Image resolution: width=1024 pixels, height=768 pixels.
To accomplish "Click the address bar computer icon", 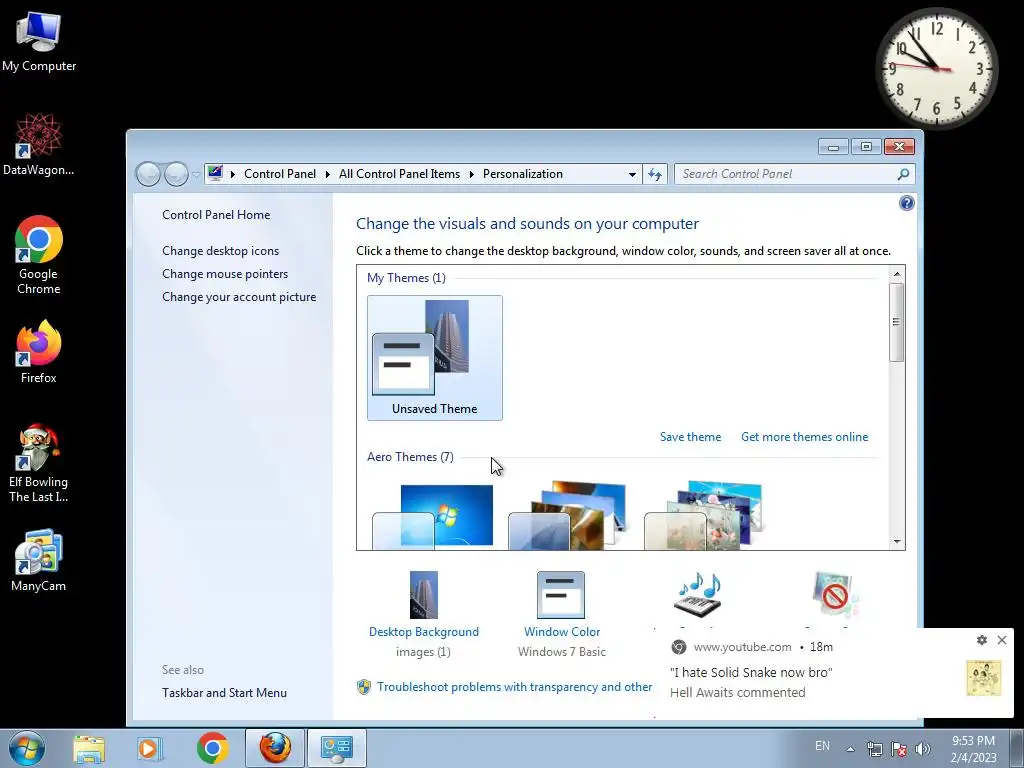I will [215, 173].
